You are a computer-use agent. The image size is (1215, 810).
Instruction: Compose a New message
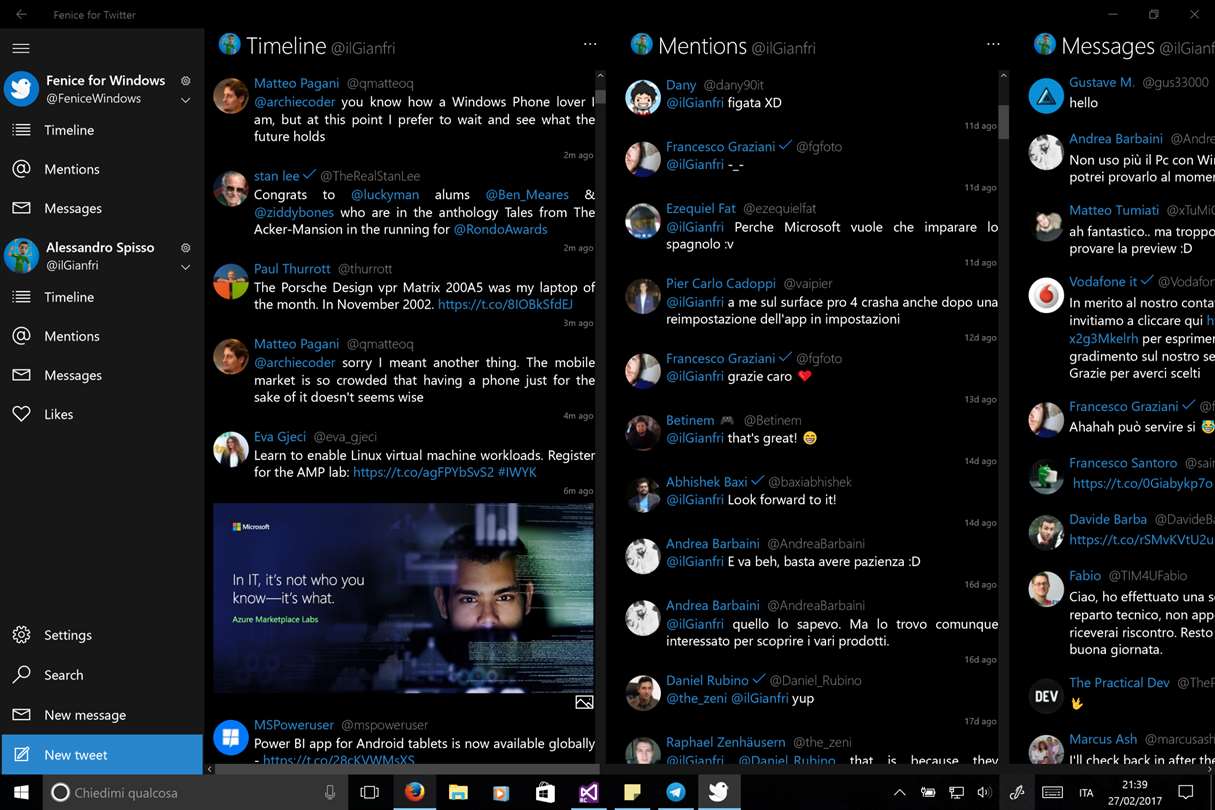coord(102,715)
